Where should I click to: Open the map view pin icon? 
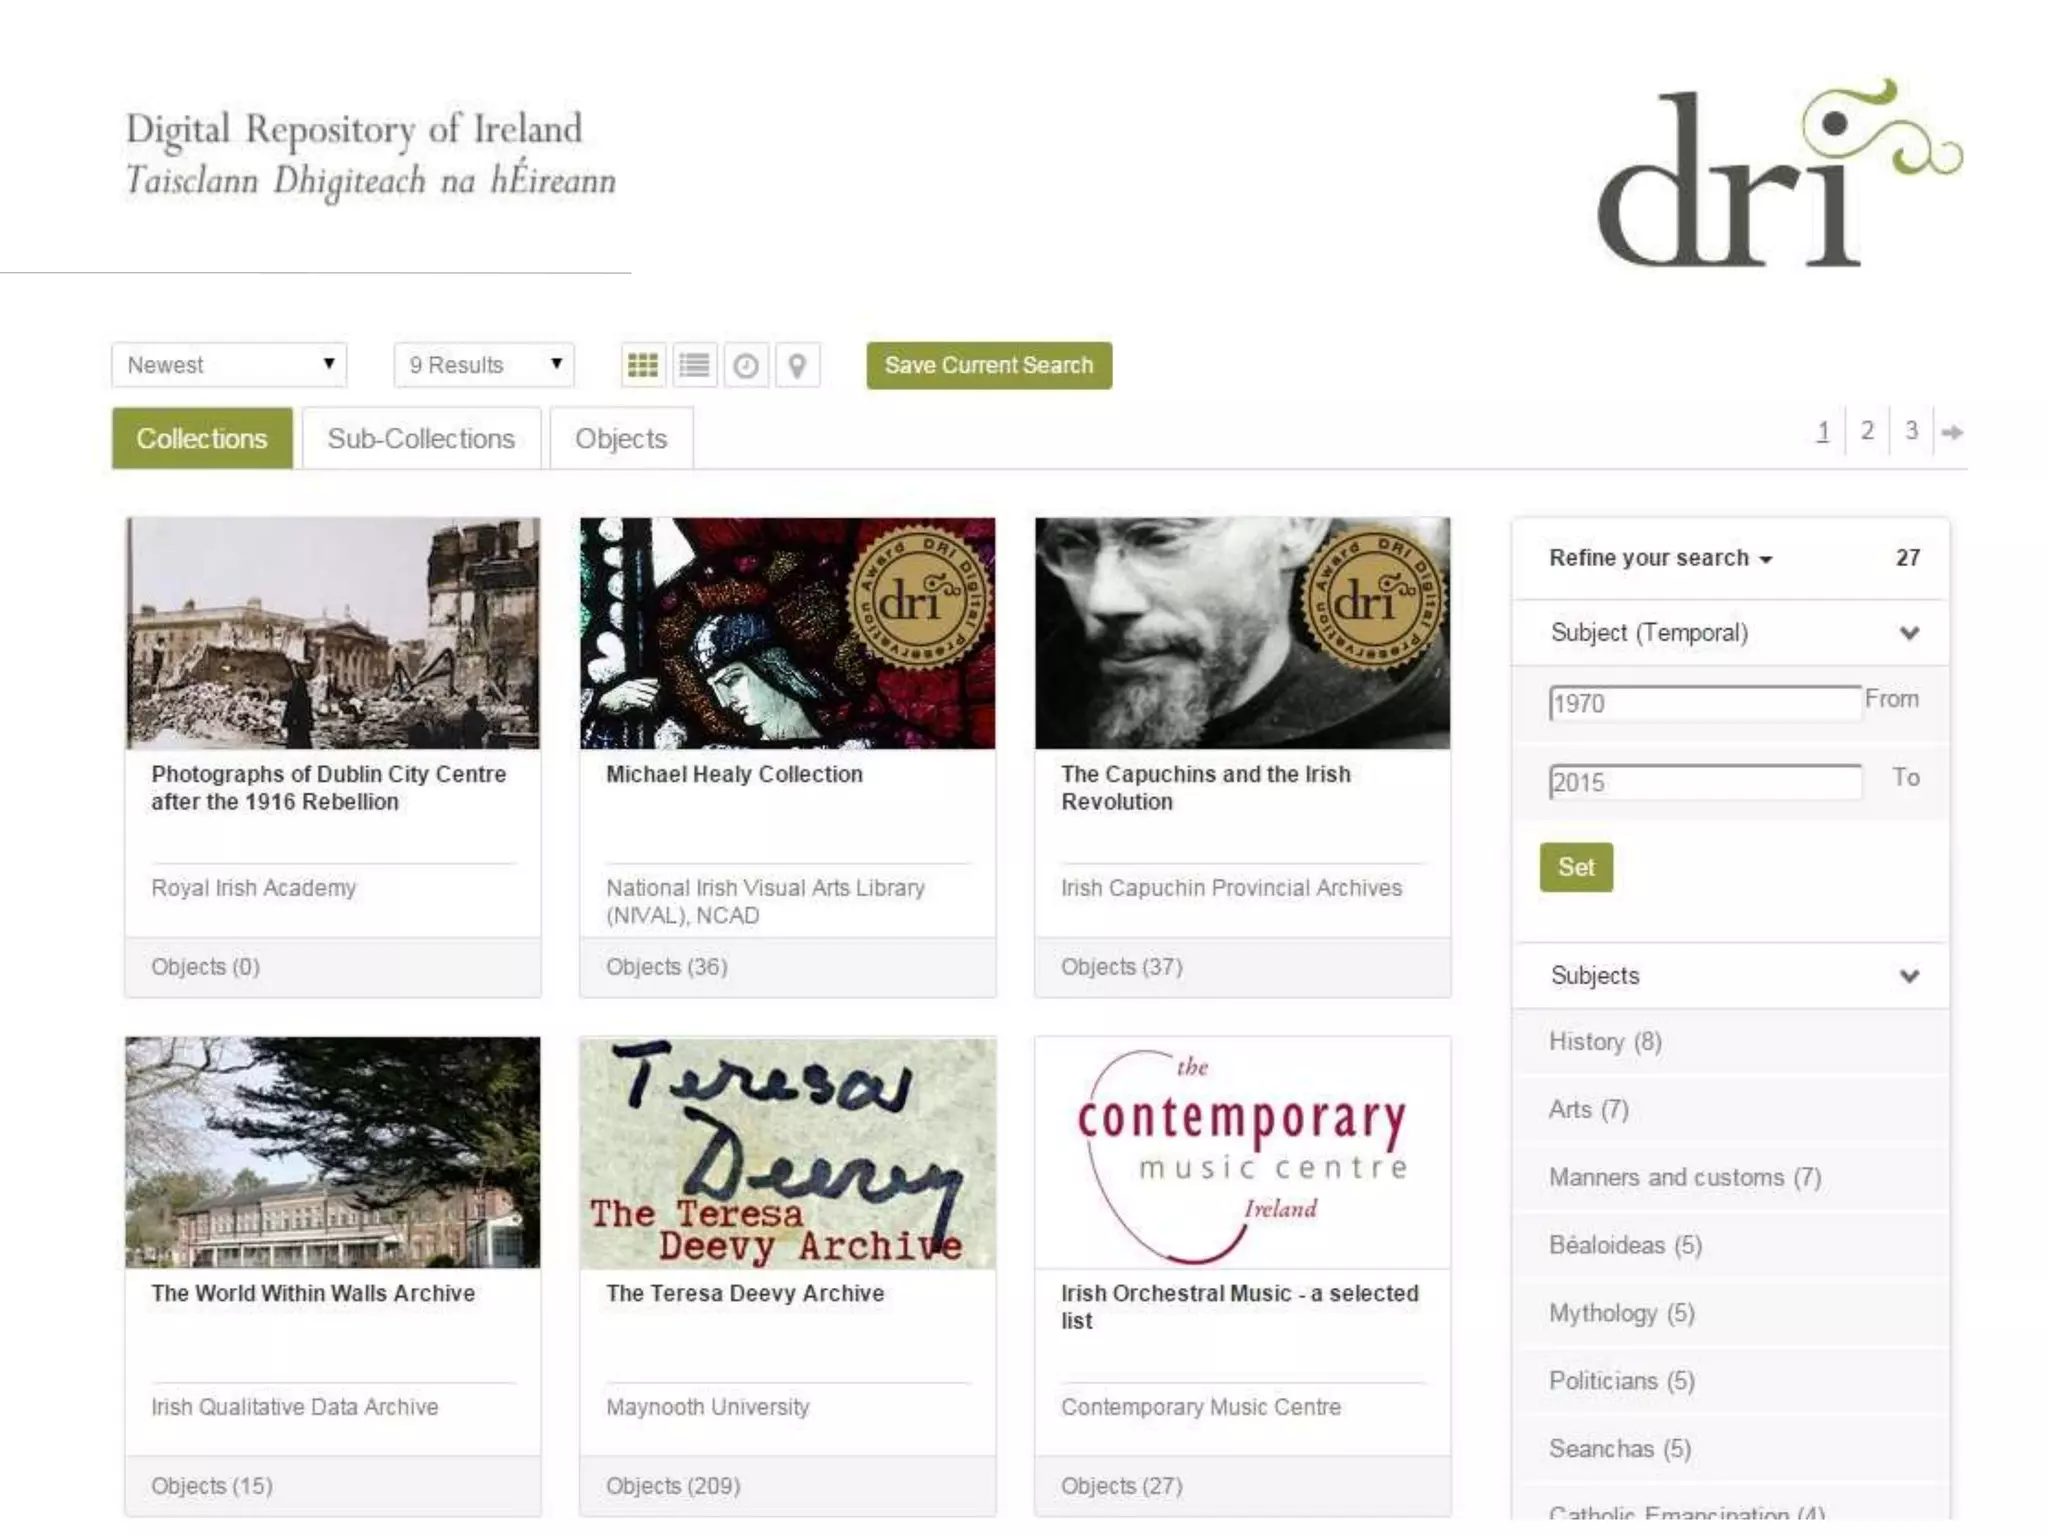tap(797, 365)
